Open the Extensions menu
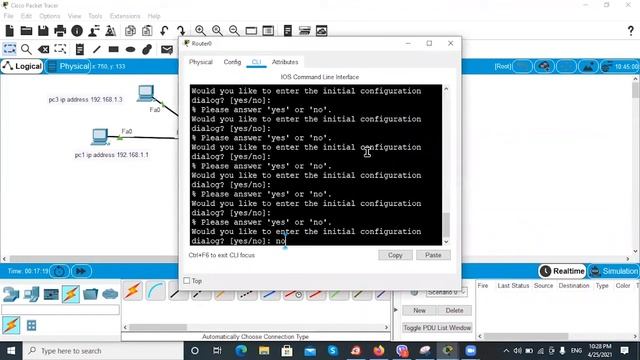Viewport: 640px width, 360px height. coord(125,16)
